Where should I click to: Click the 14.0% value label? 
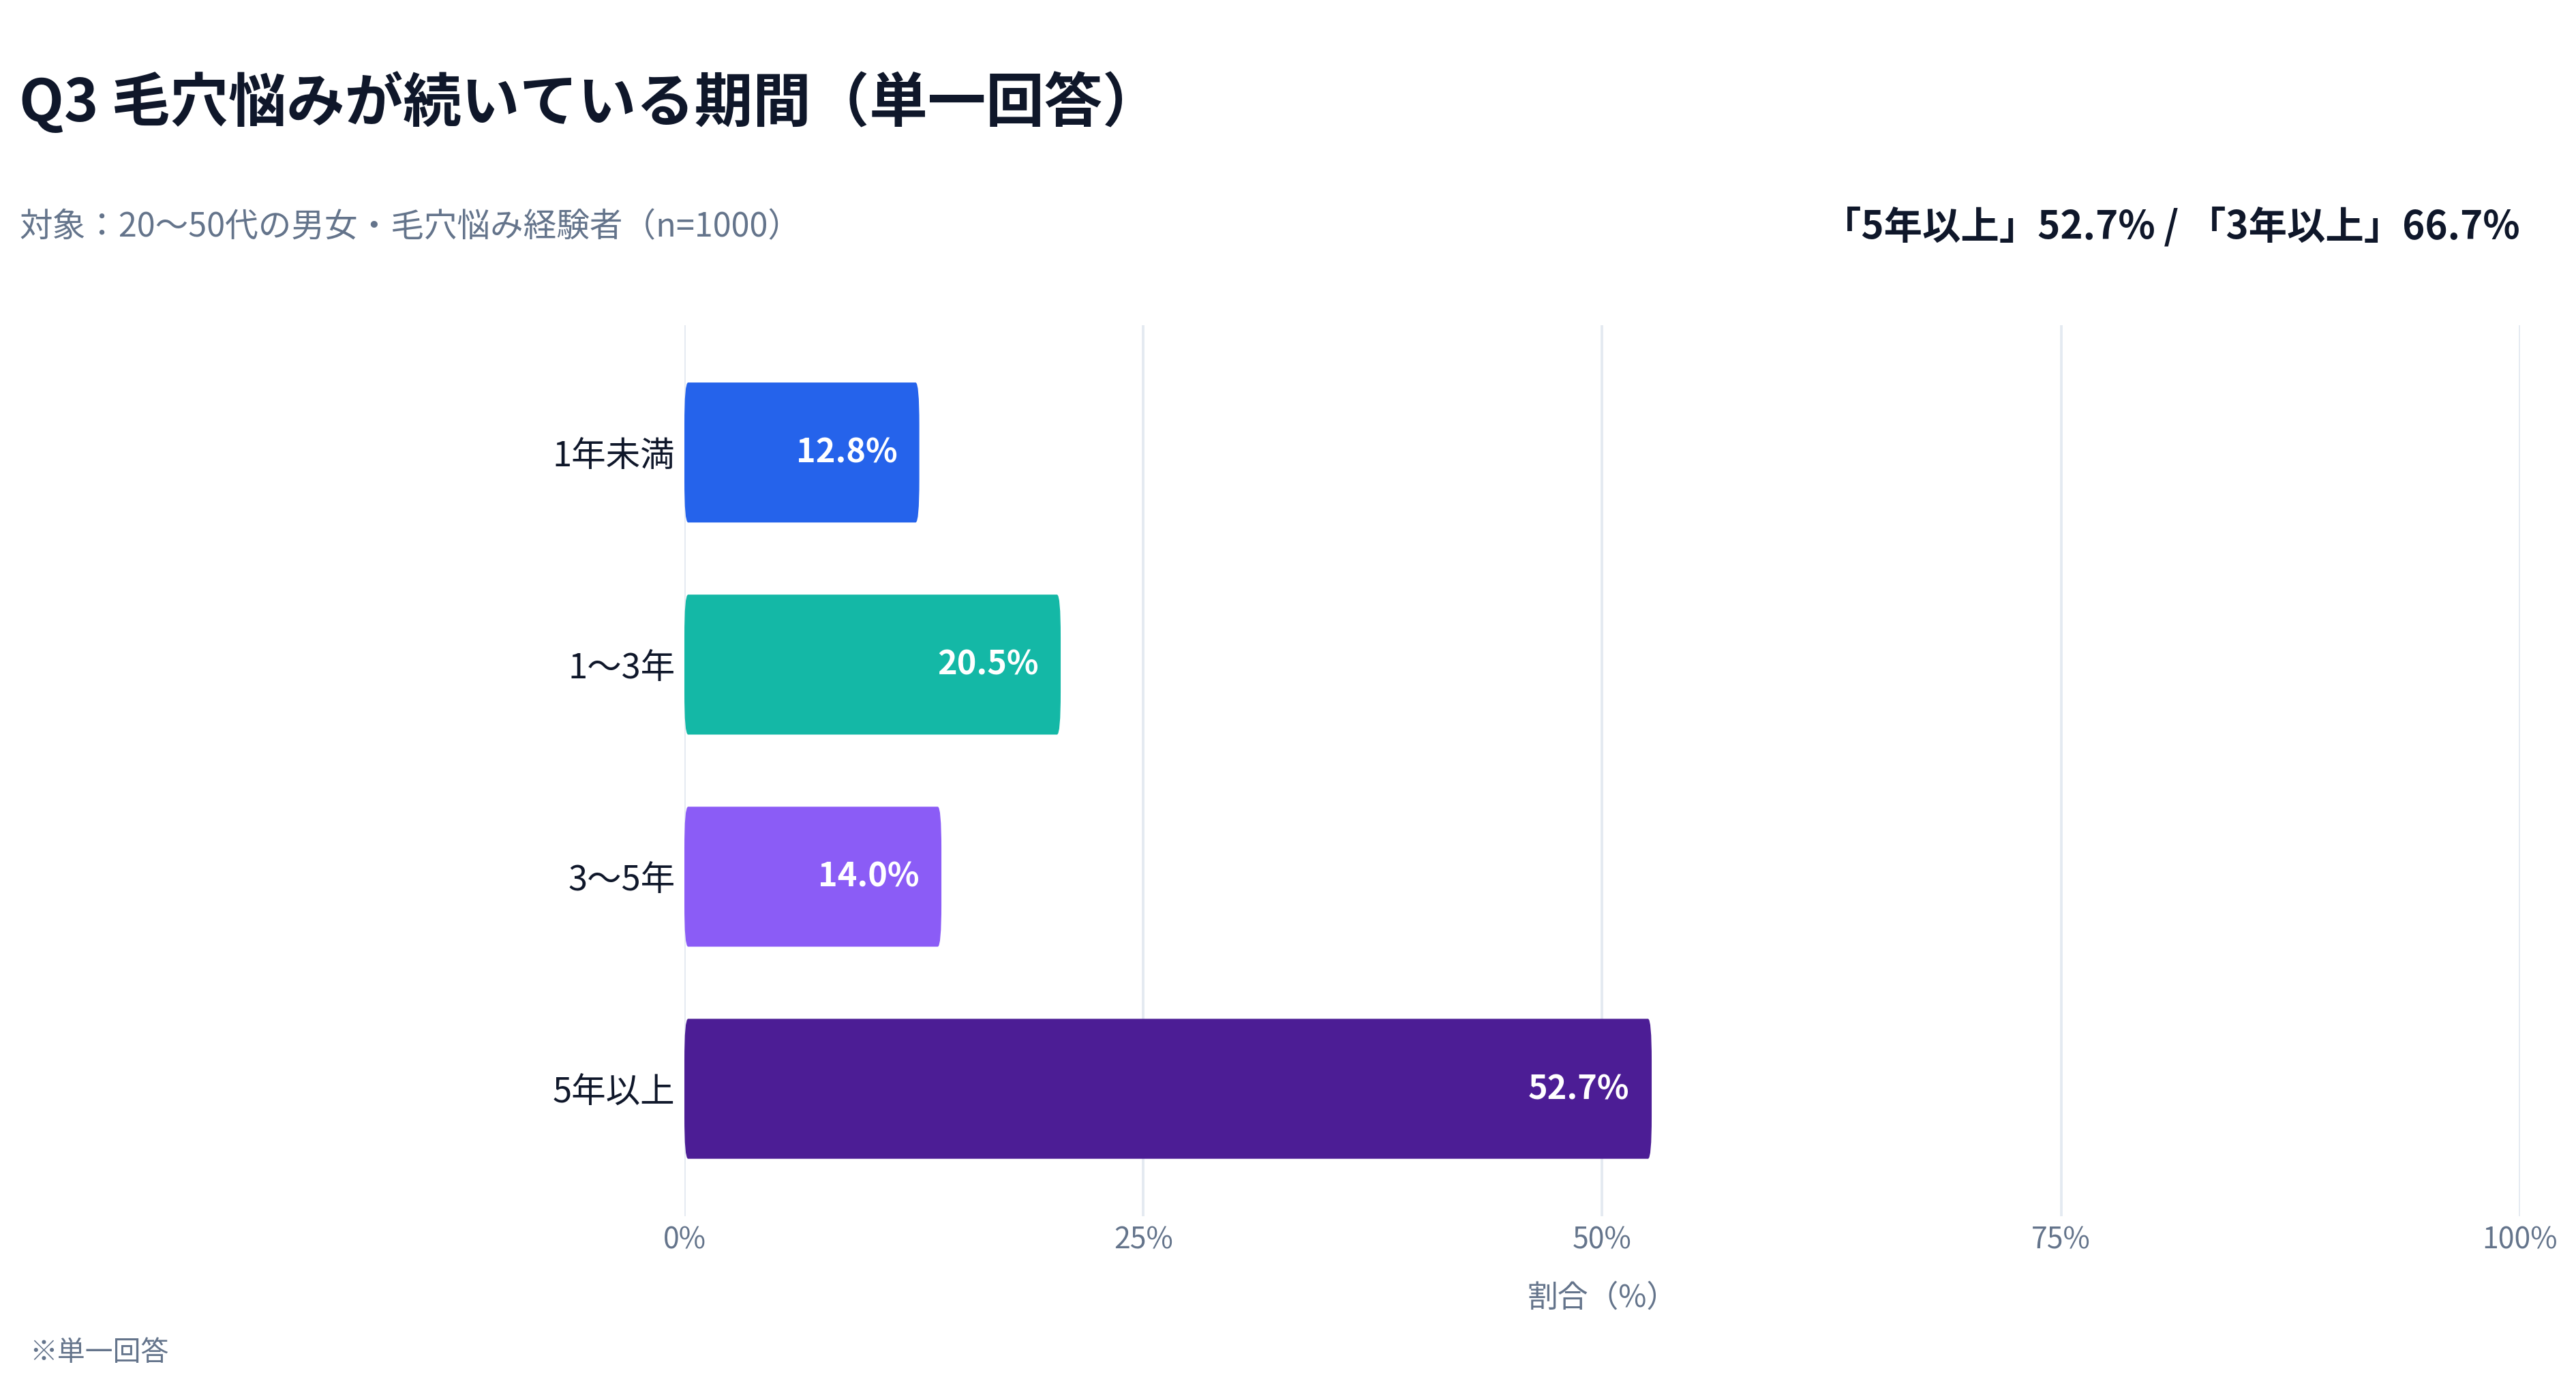[x=868, y=875]
